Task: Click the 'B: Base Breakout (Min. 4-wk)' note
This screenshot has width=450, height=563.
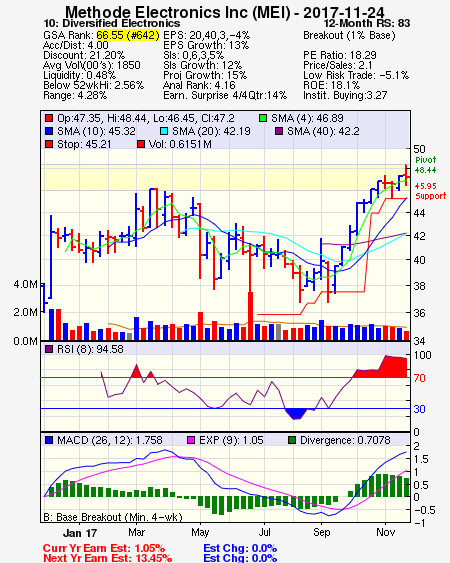Action: 113,517
